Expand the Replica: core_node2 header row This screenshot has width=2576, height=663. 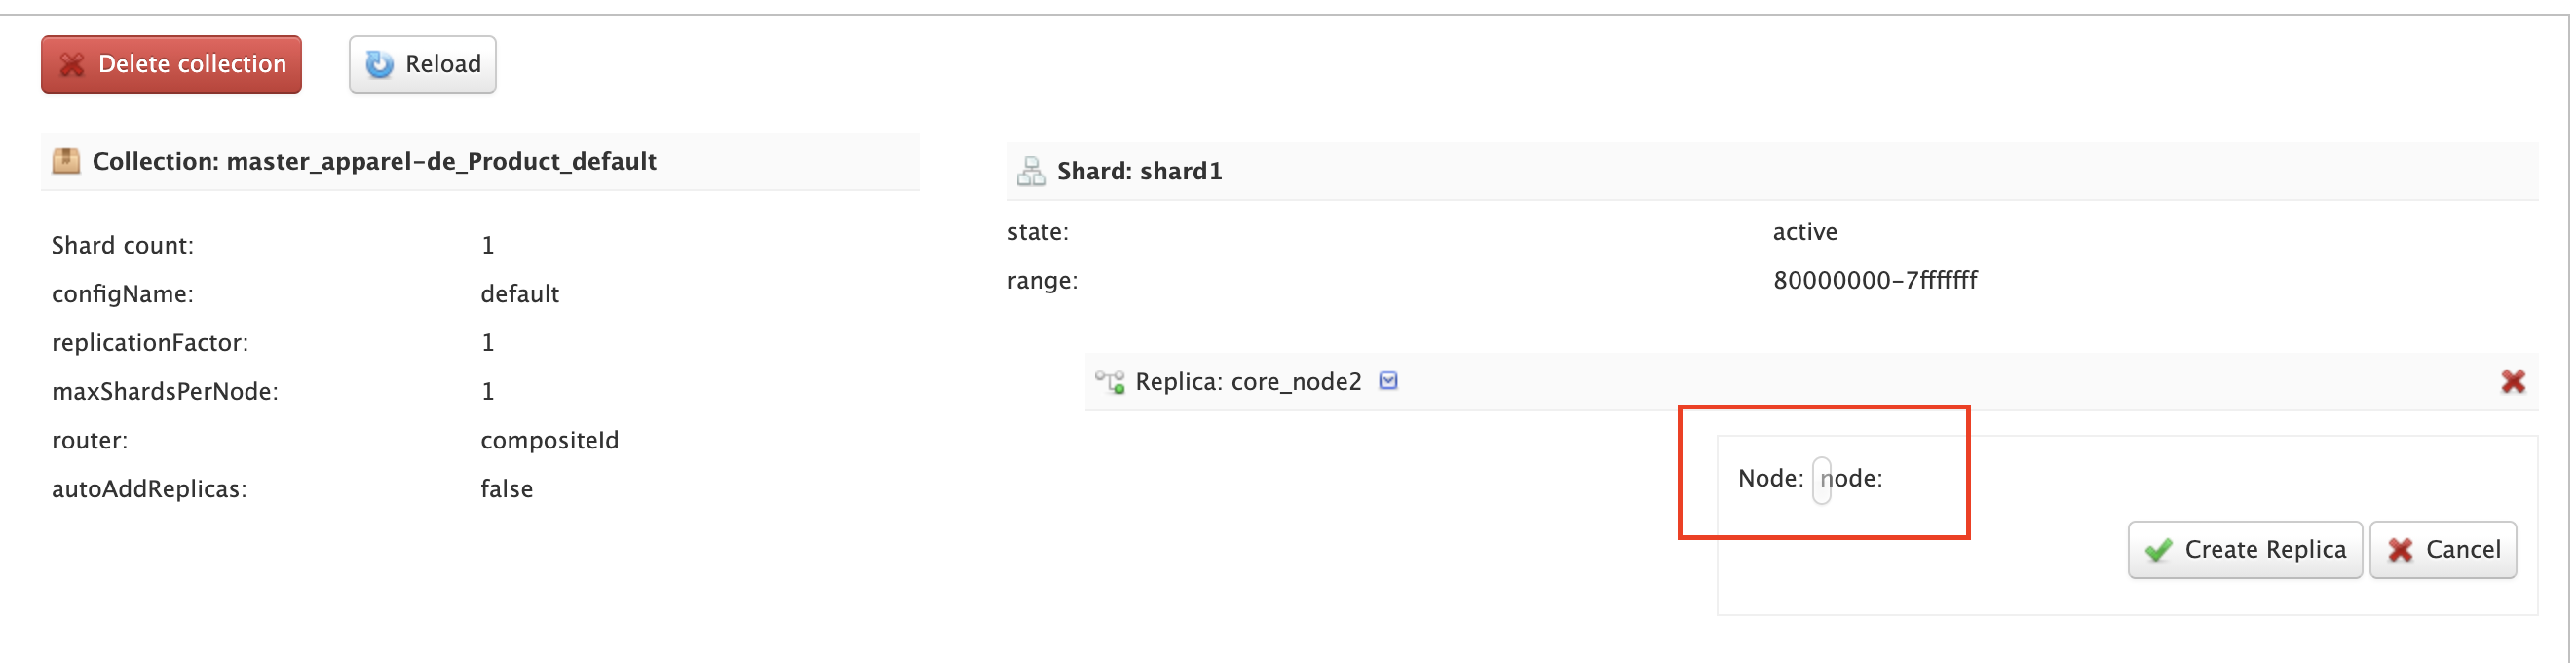(x=1811, y=381)
